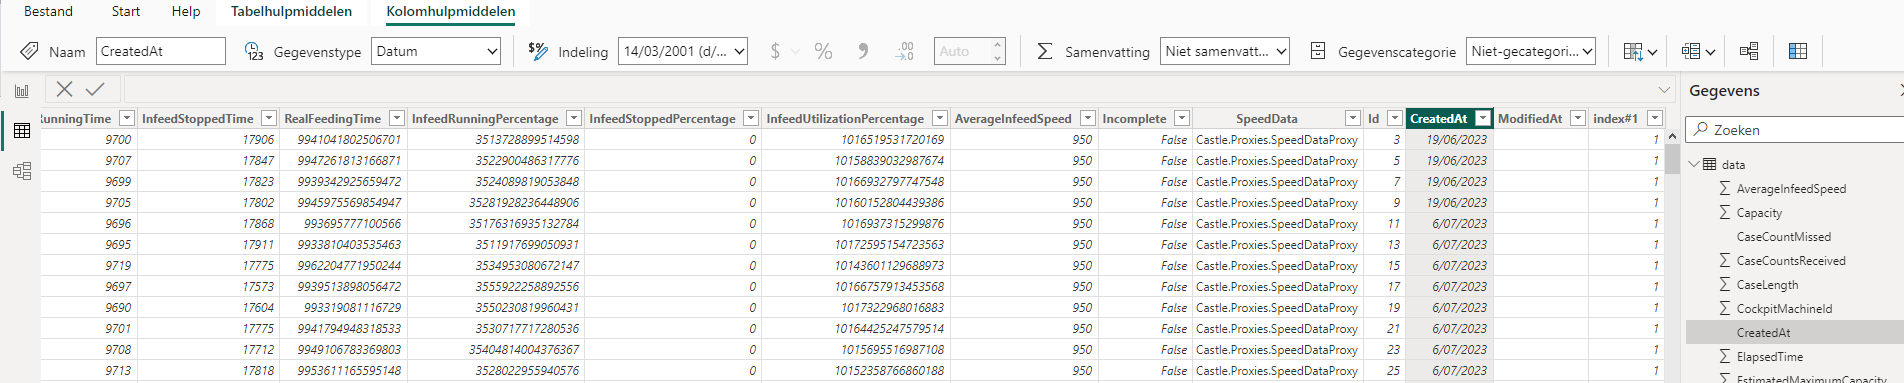
Task: Select CaseCountMissed field in Gegevens list
Action: (1784, 236)
